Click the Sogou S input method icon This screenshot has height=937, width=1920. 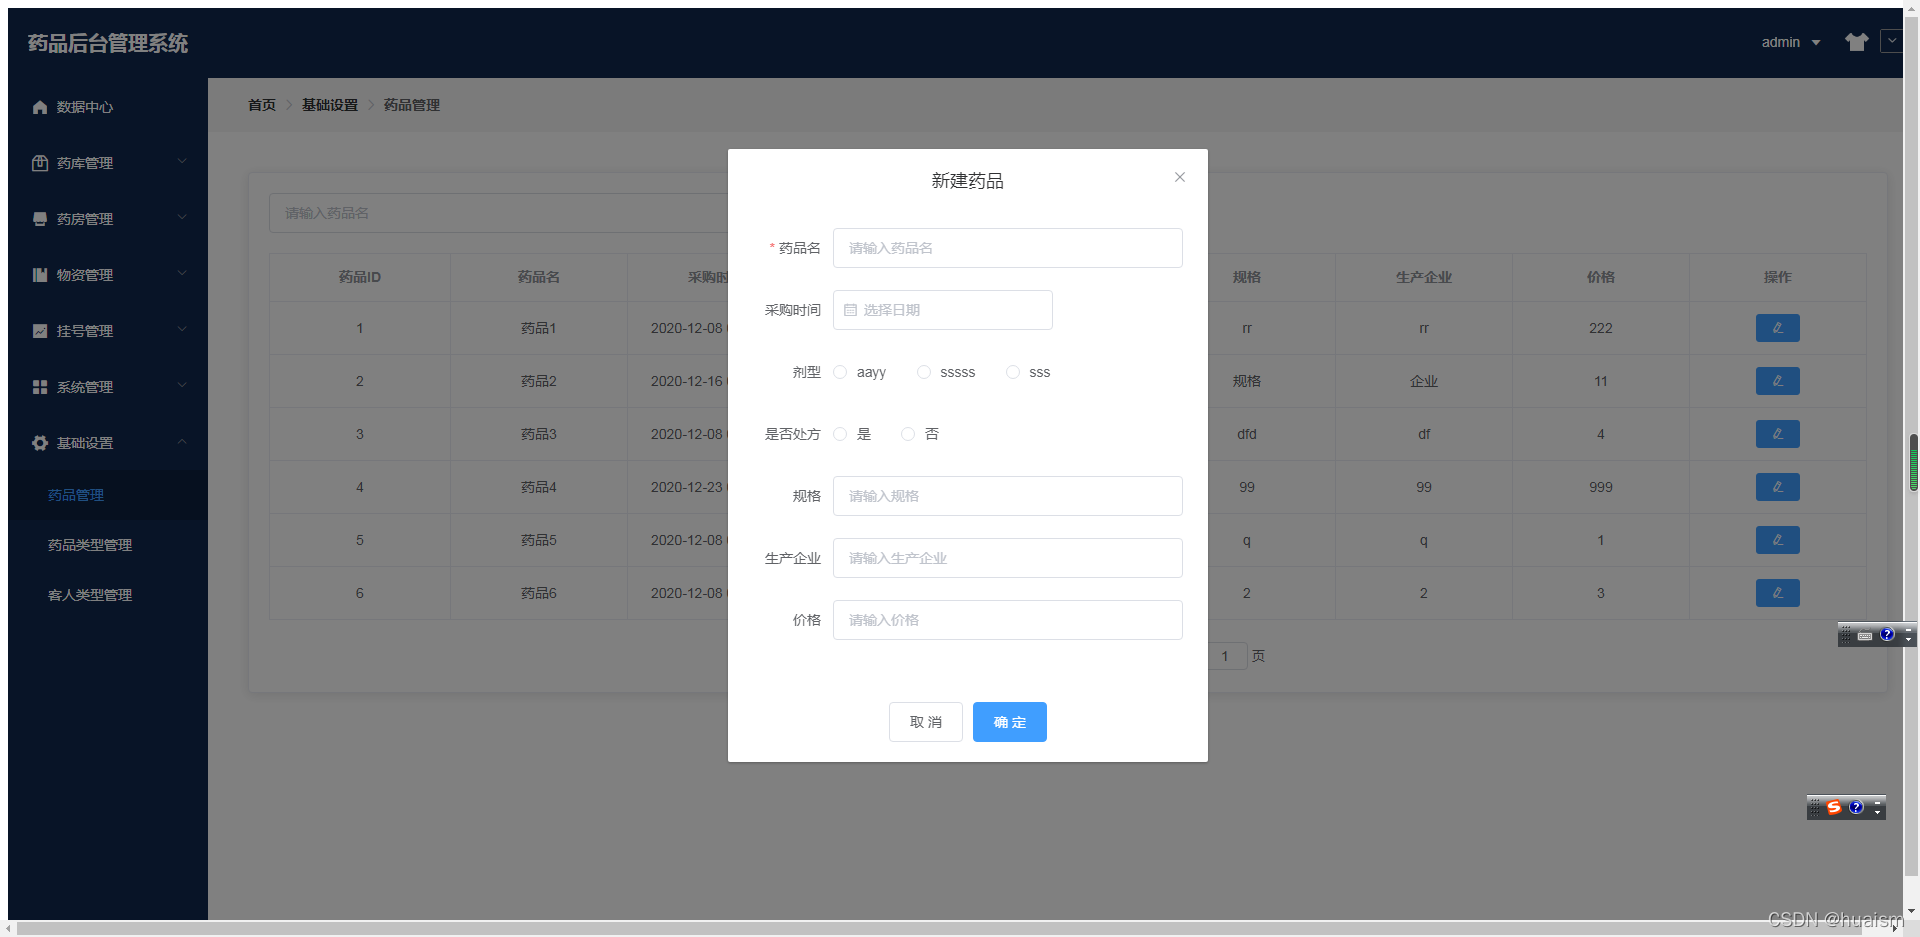point(1834,808)
